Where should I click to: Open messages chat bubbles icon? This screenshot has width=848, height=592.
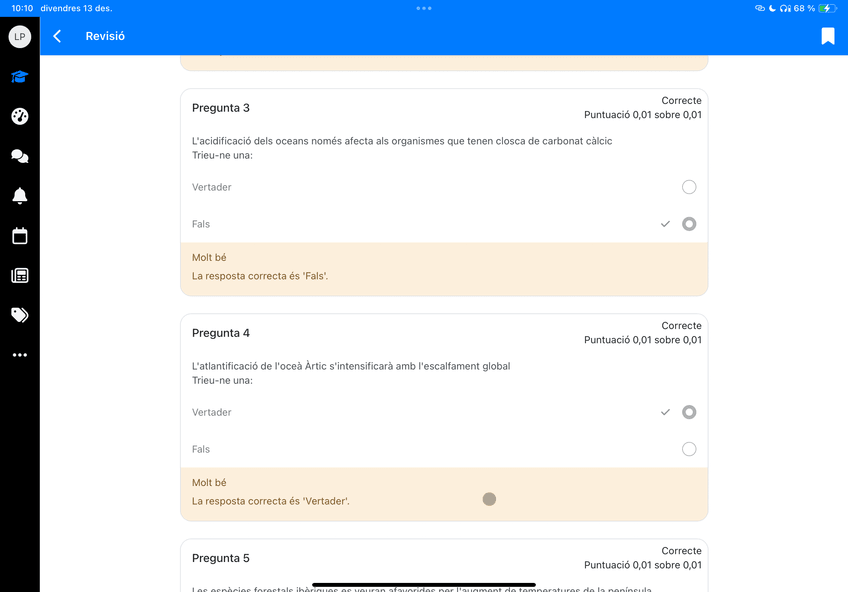(x=19, y=156)
